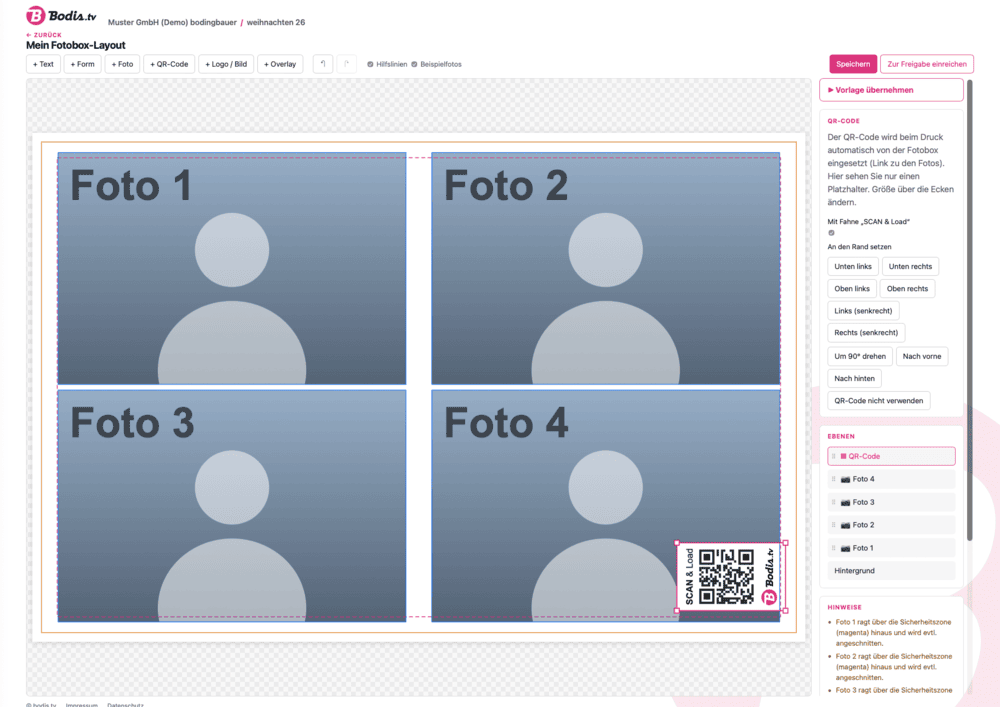This screenshot has width=1000, height=707.
Task: Add a Foto placeholder
Action: coord(122,64)
